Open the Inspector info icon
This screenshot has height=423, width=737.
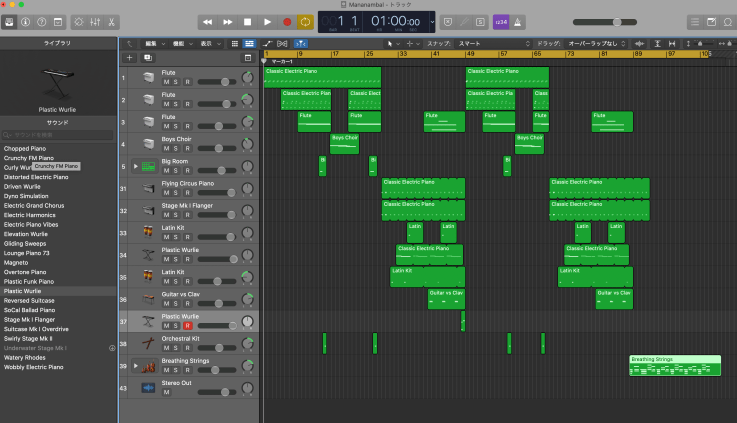pyautogui.click(x=24, y=21)
